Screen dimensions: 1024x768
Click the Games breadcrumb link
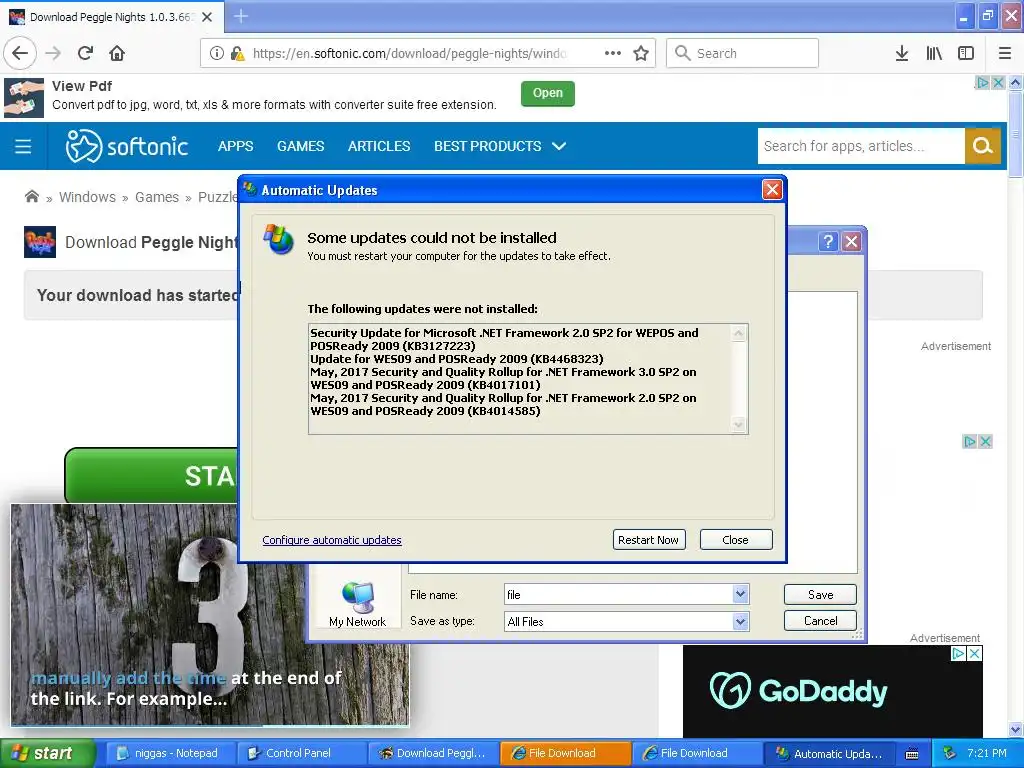point(157,197)
